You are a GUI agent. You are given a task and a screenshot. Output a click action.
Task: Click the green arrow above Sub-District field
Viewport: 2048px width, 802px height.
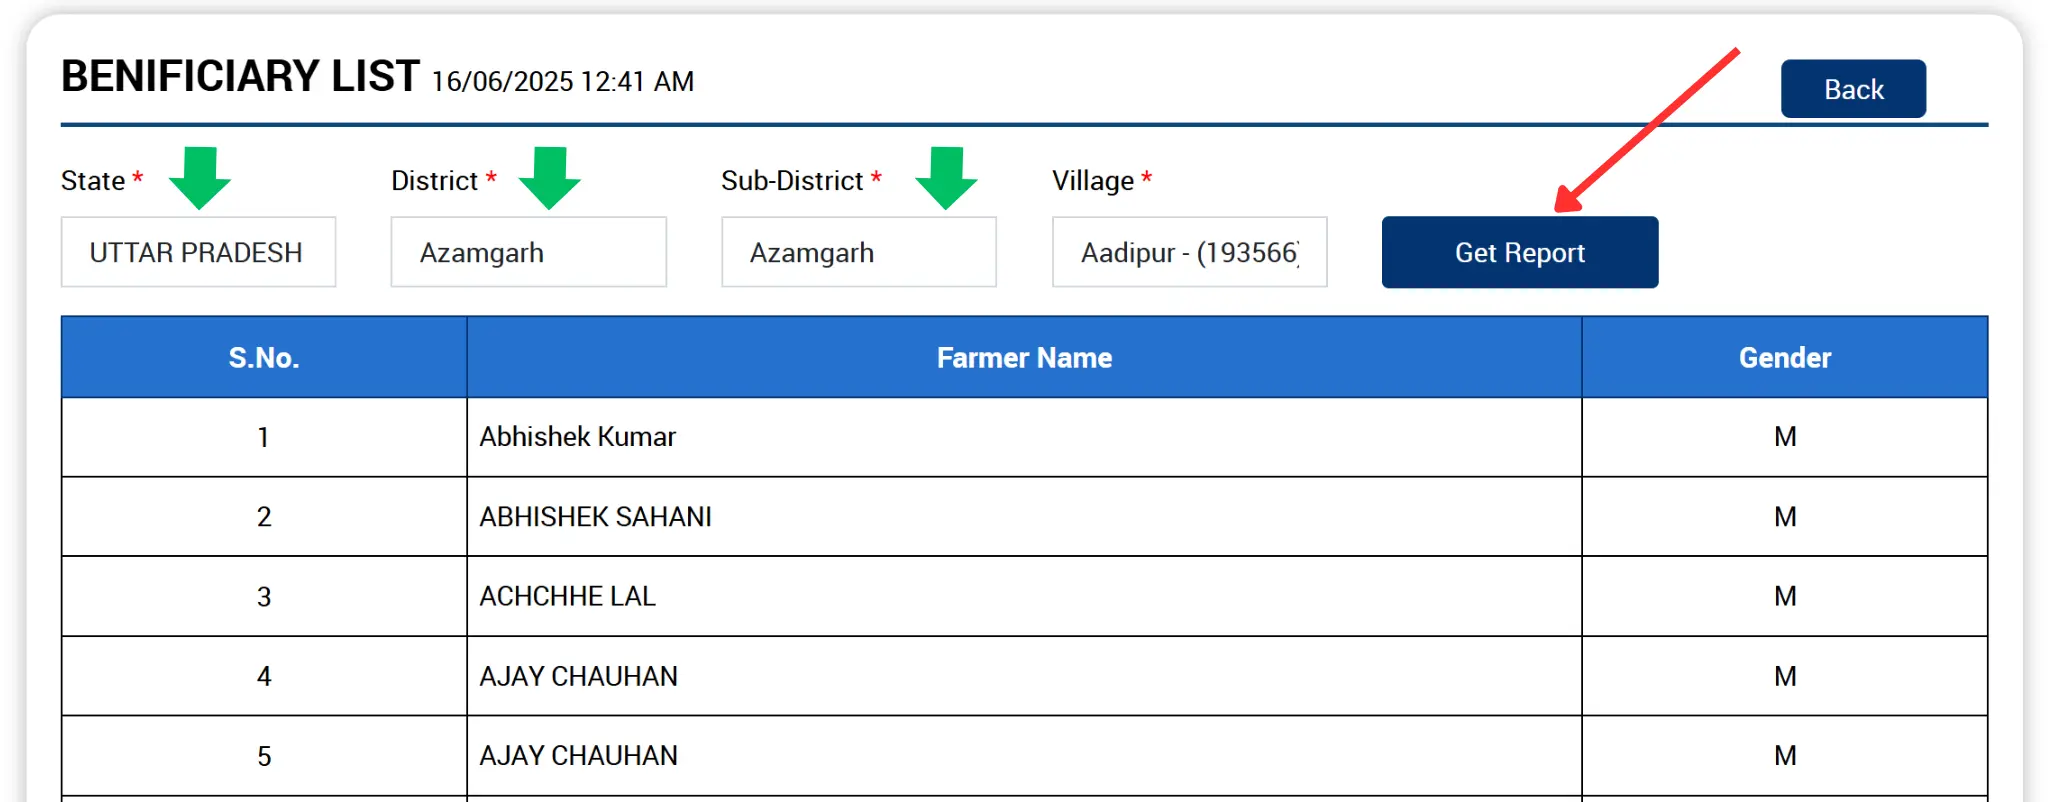pyautogui.click(x=946, y=177)
